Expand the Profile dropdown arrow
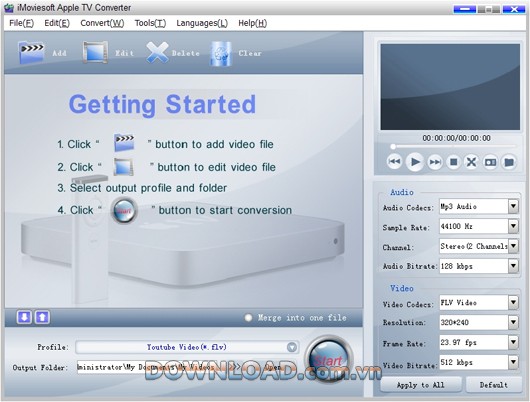 pos(292,347)
